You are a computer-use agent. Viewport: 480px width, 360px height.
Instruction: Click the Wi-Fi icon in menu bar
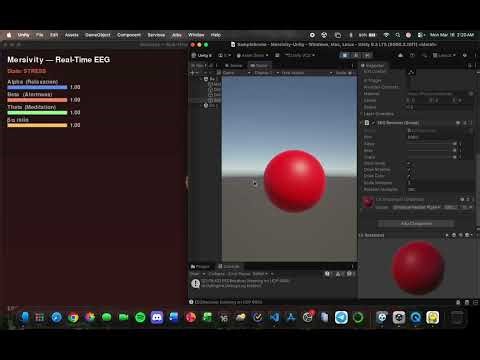386,35
